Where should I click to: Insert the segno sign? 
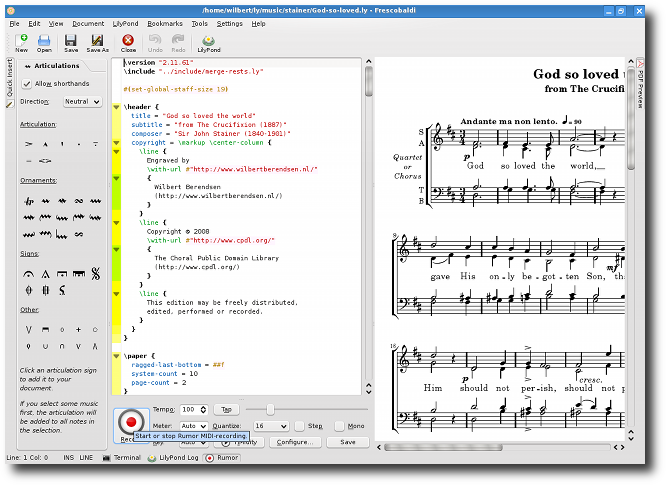coord(96,274)
